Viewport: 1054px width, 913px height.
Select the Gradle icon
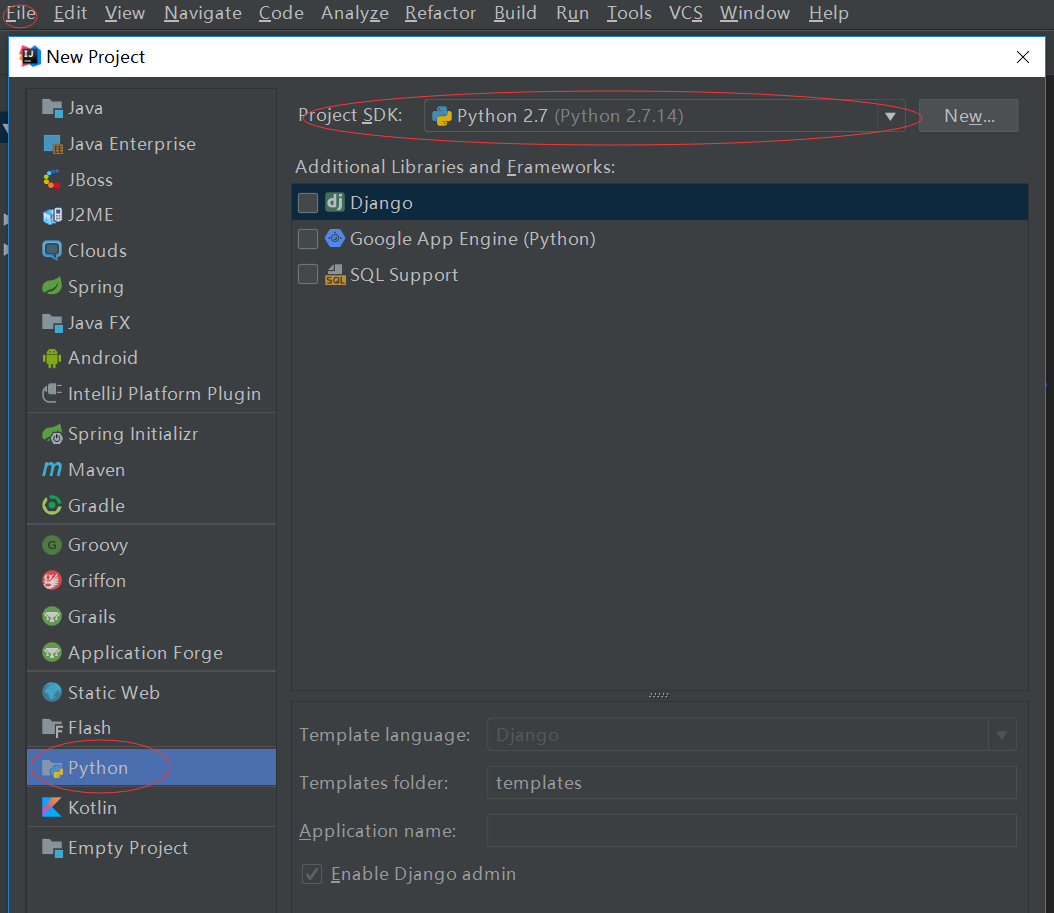52,506
